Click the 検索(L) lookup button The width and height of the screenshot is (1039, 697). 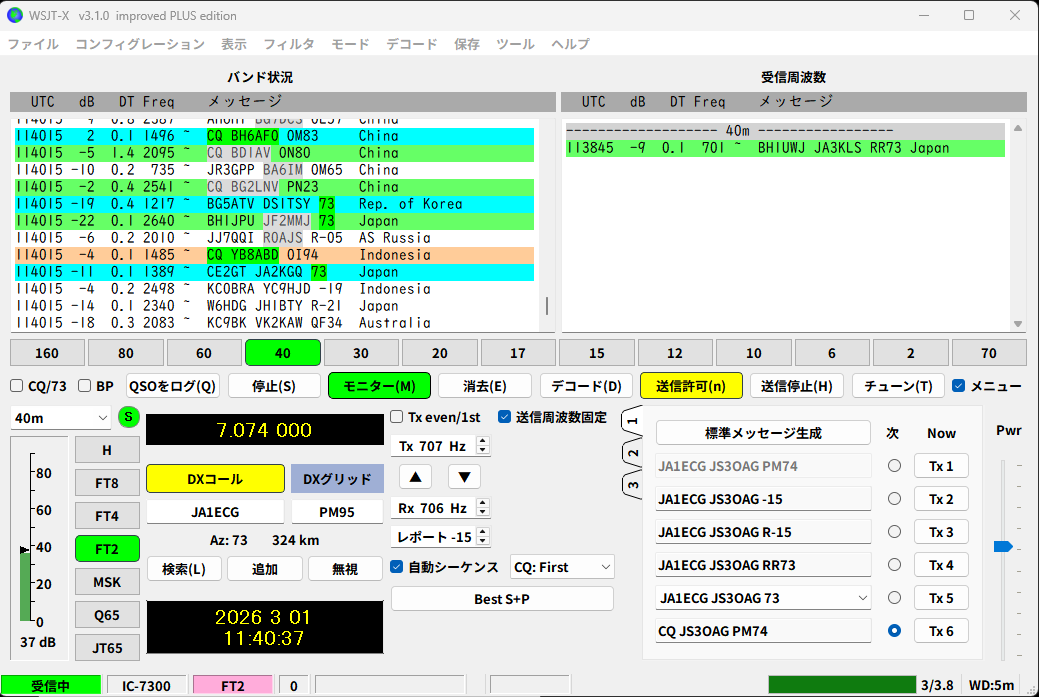(184, 568)
